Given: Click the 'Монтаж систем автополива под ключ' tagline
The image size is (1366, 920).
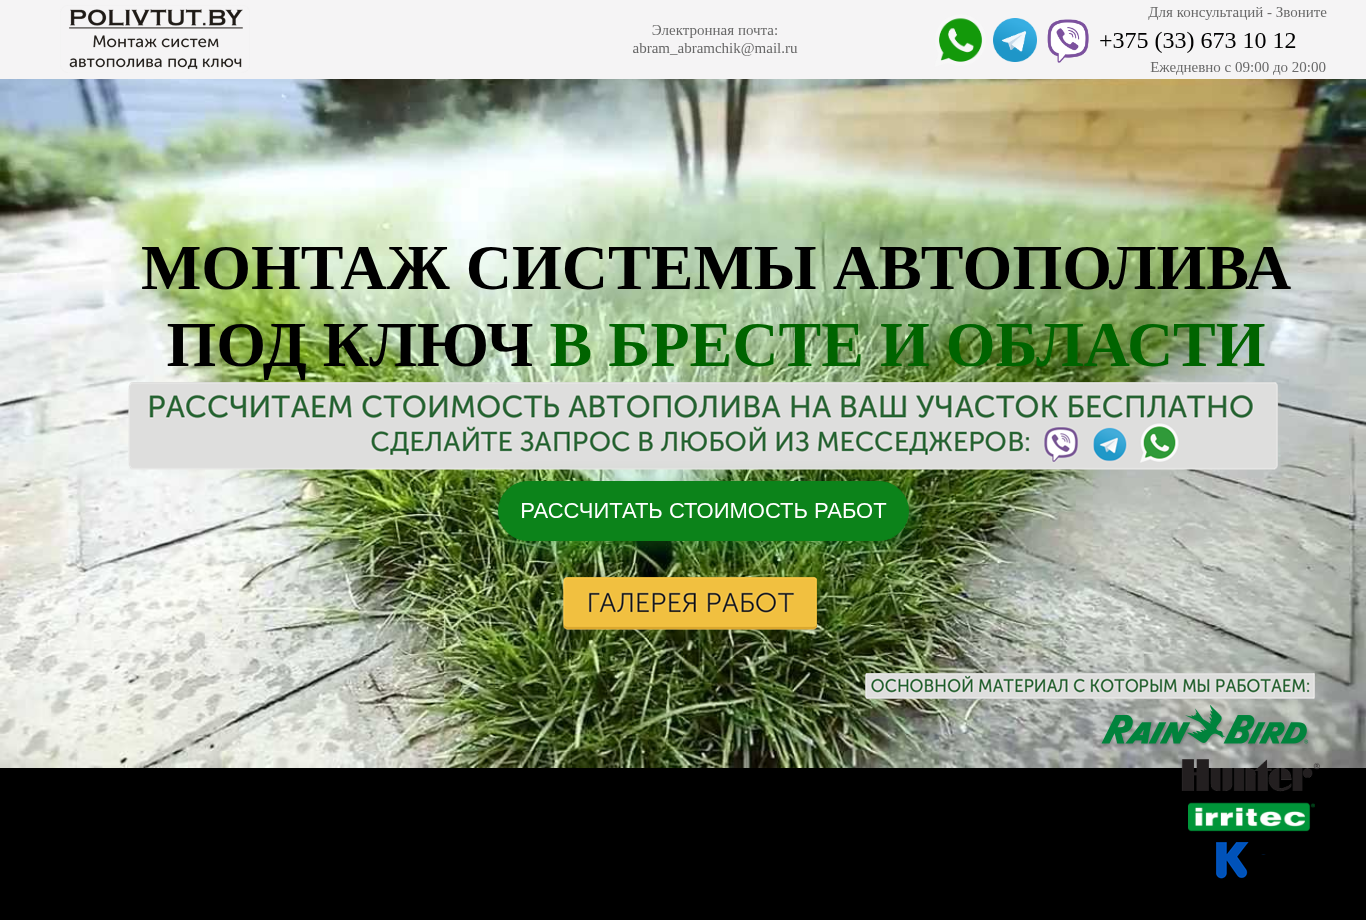Looking at the screenshot, I should (156, 52).
